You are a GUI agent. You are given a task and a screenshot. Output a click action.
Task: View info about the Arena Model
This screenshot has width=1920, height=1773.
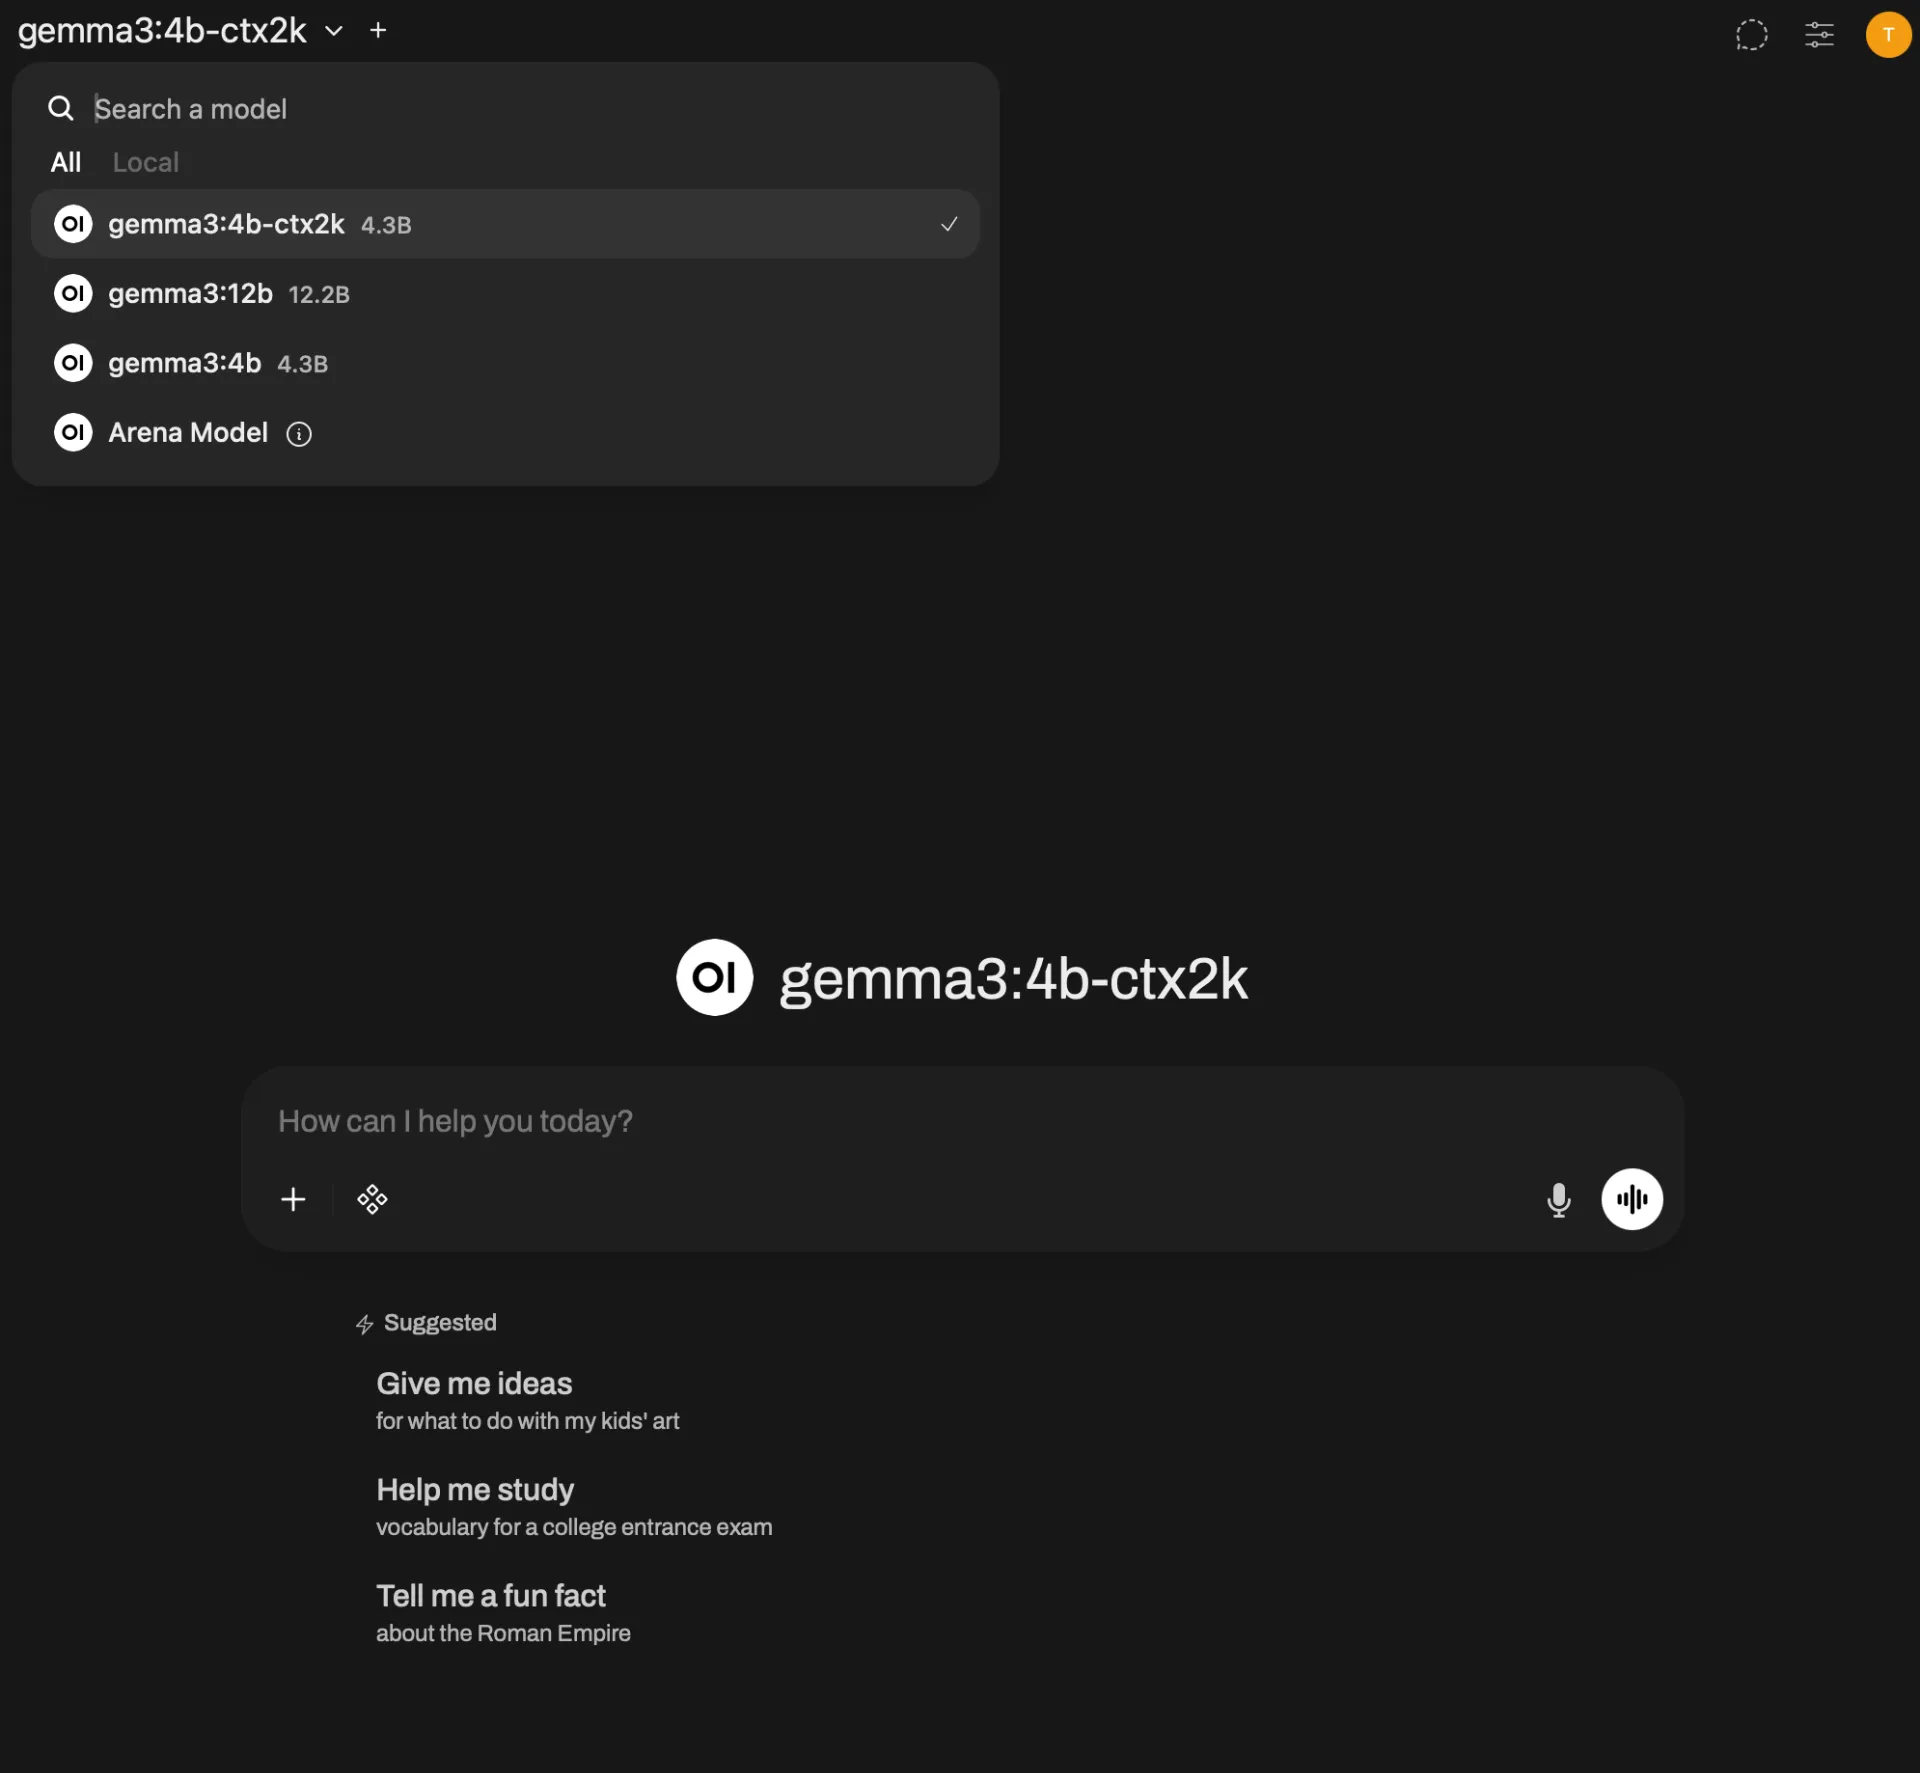click(x=298, y=434)
